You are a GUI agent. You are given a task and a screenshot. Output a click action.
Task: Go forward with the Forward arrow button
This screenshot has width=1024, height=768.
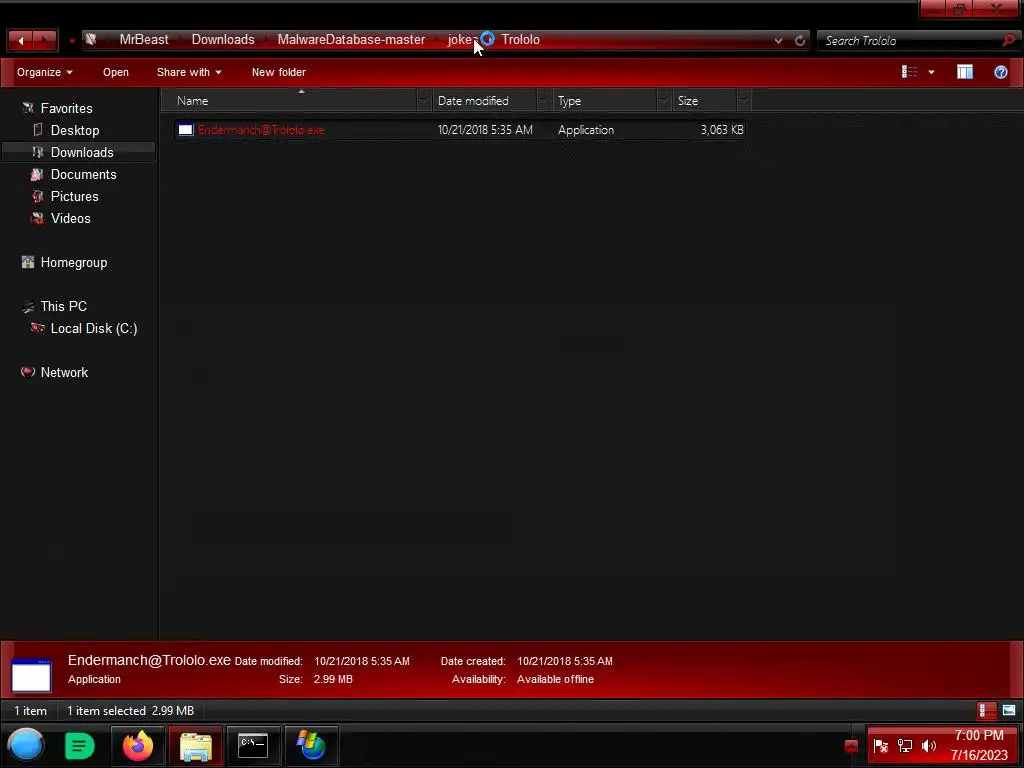pyautogui.click(x=44, y=40)
